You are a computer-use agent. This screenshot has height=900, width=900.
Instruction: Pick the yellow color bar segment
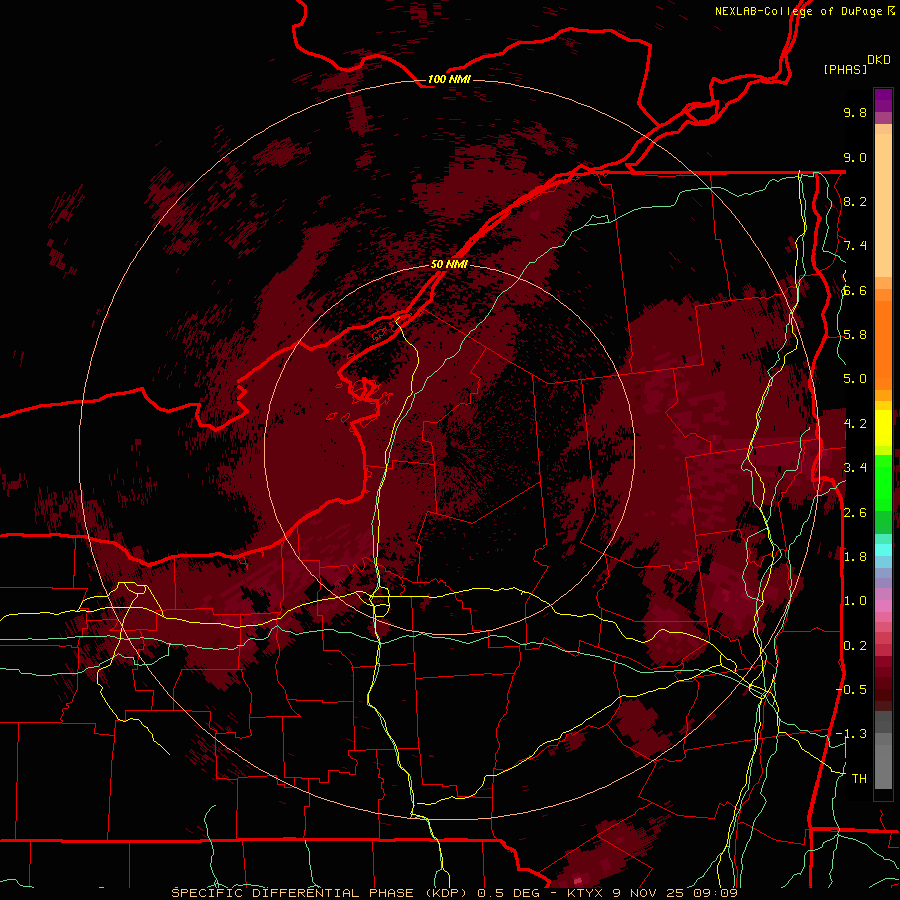883,428
